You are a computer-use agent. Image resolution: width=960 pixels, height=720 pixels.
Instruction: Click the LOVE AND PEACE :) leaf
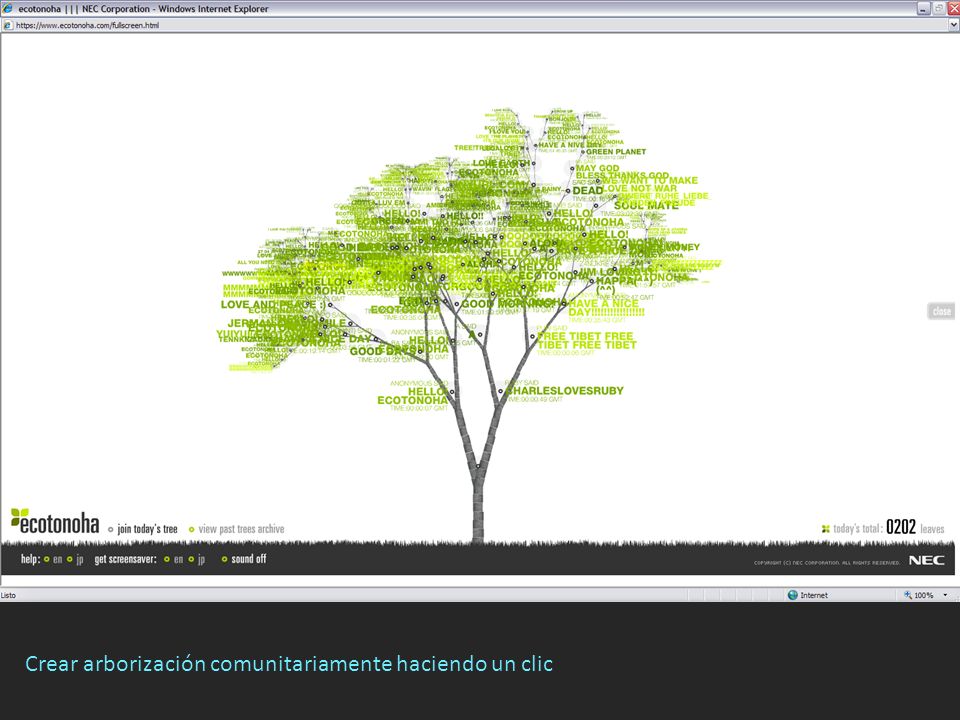(273, 304)
